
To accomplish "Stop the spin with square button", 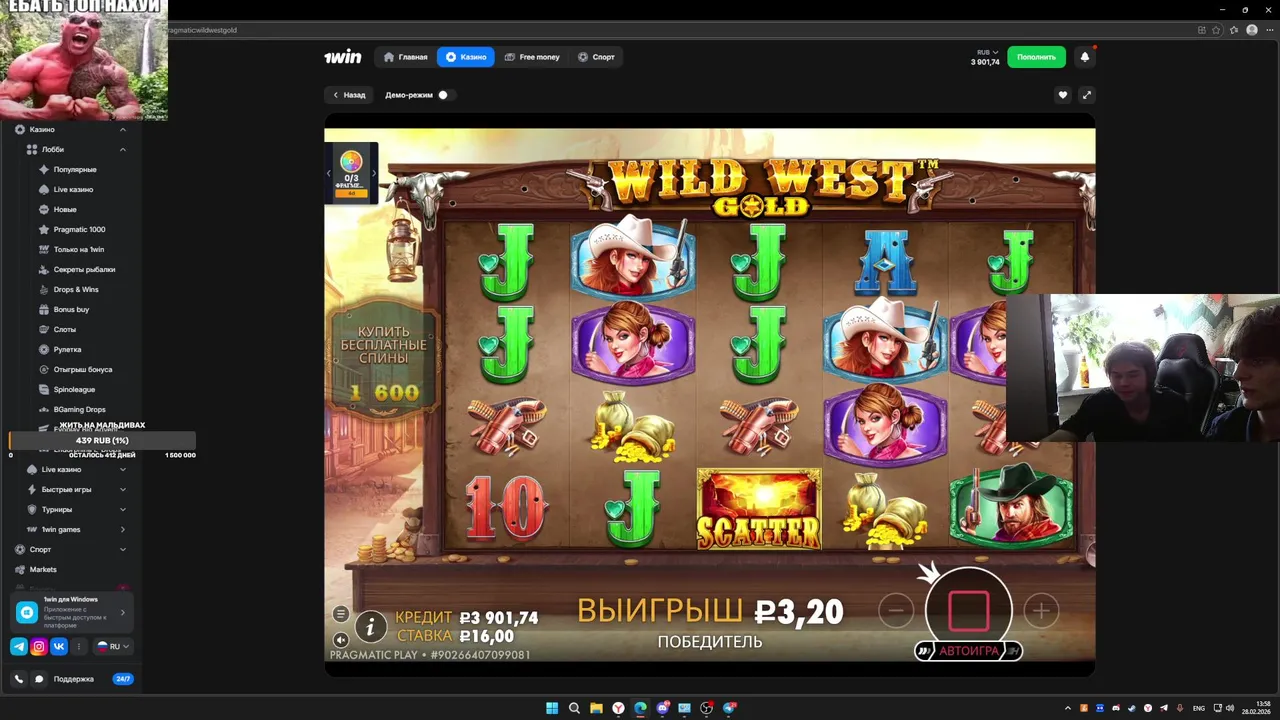I will pyautogui.click(x=968, y=610).
